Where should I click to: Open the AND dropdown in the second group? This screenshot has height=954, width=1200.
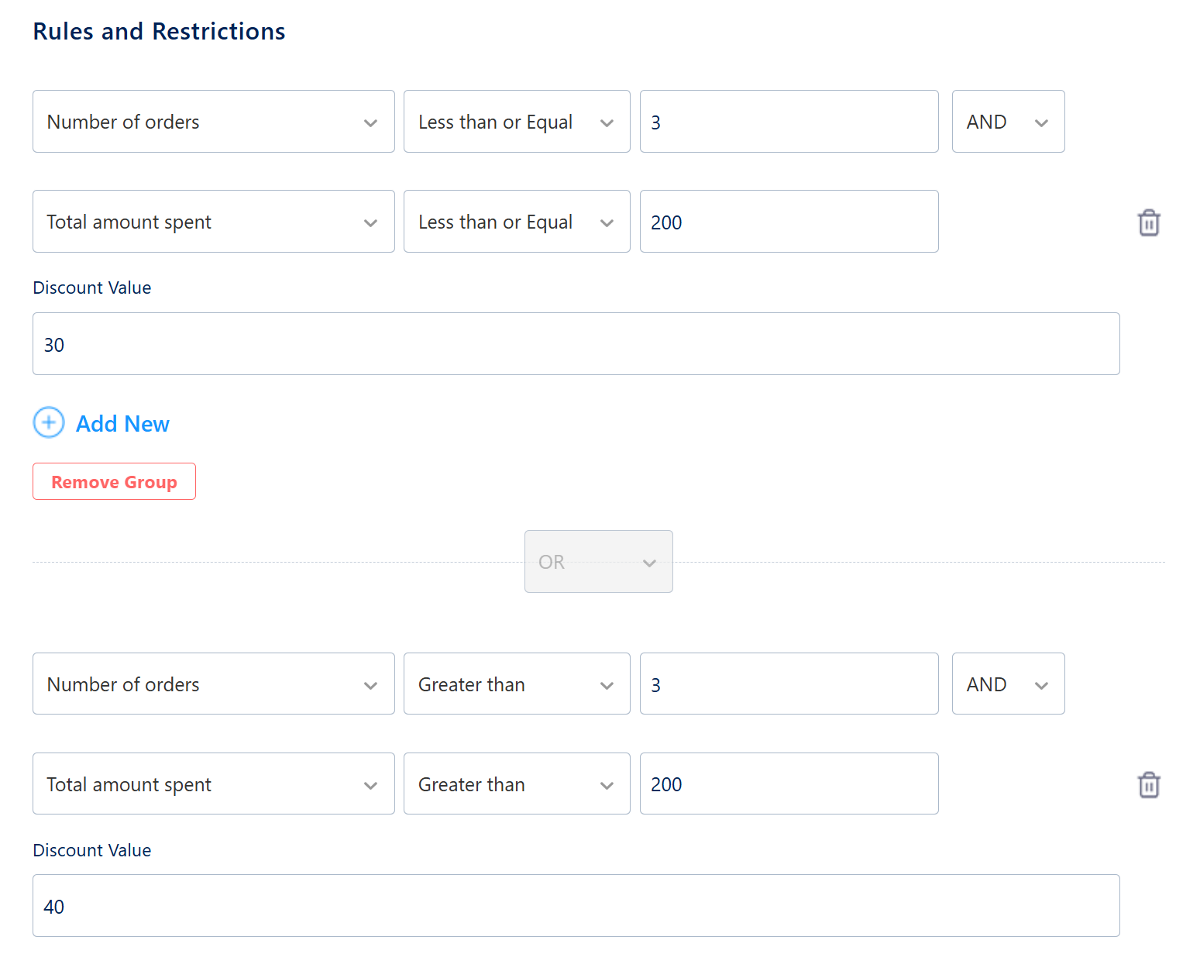(1007, 684)
